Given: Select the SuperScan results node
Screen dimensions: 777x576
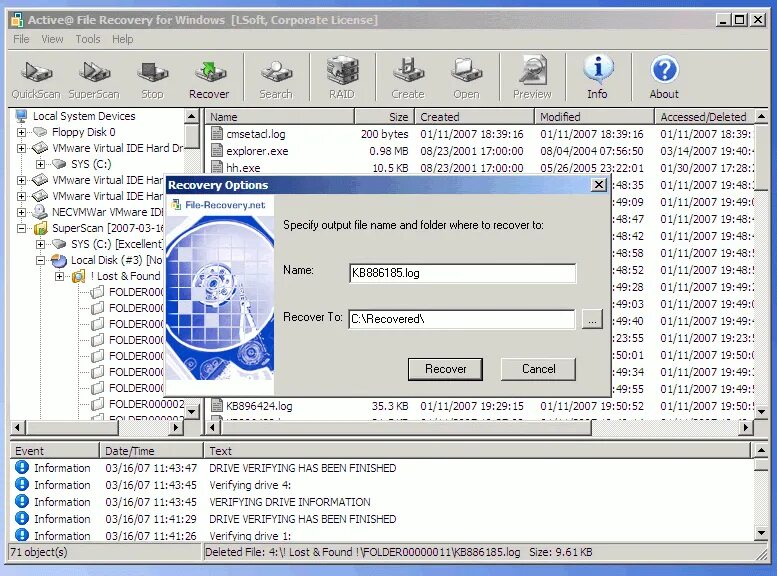Looking at the screenshot, I should (108, 228).
